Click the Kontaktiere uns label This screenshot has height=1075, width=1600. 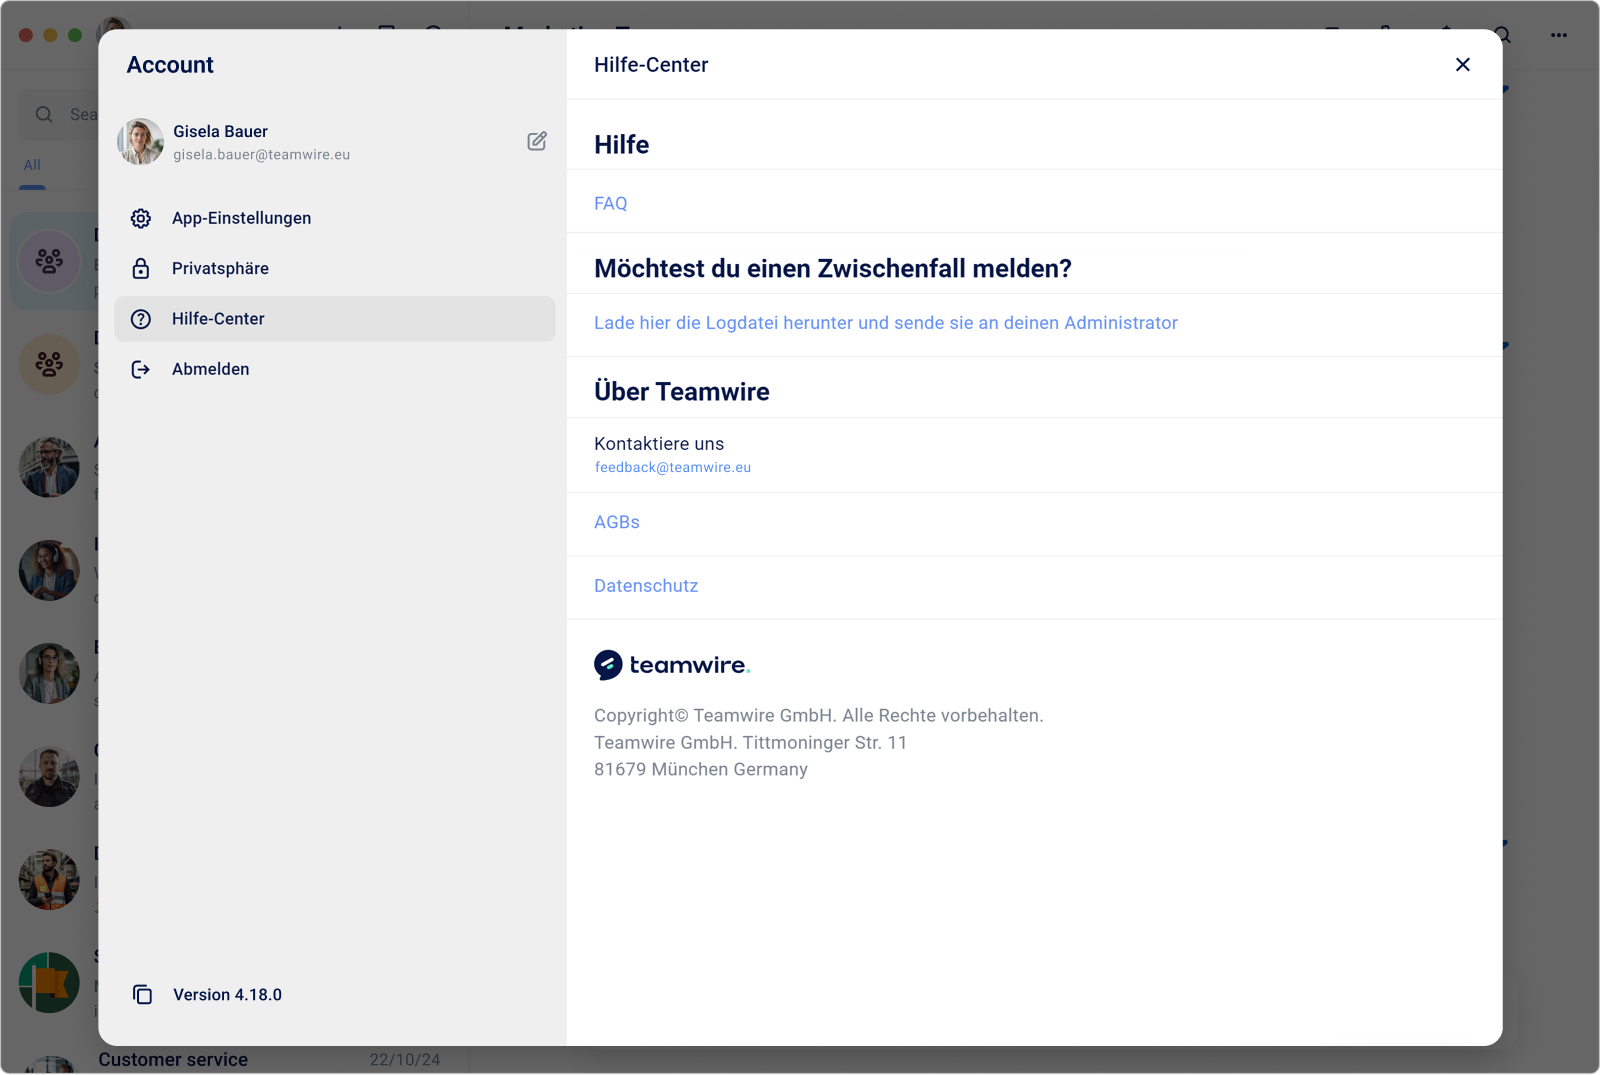pos(659,444)
